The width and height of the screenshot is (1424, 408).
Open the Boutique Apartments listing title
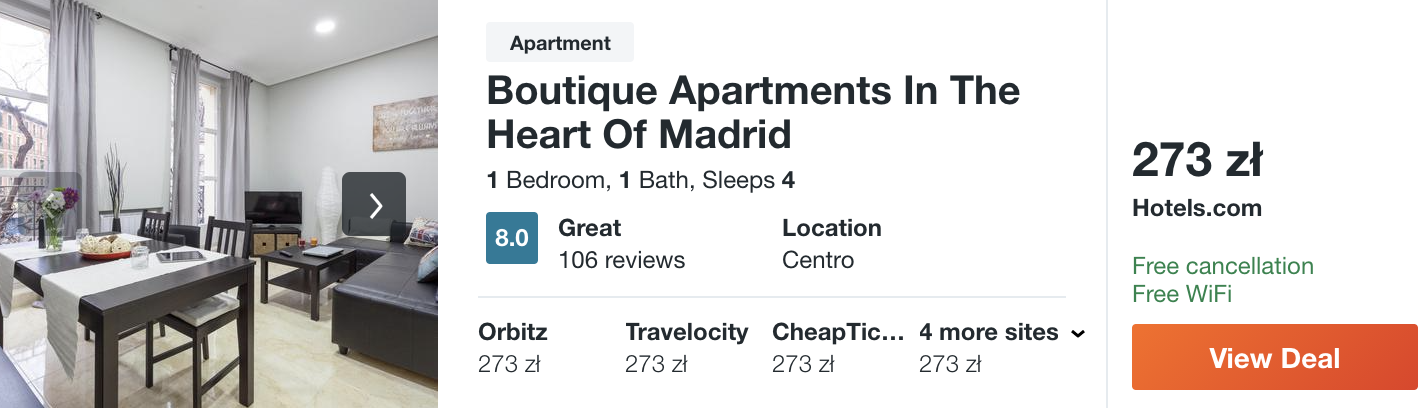tap(753, 112)
